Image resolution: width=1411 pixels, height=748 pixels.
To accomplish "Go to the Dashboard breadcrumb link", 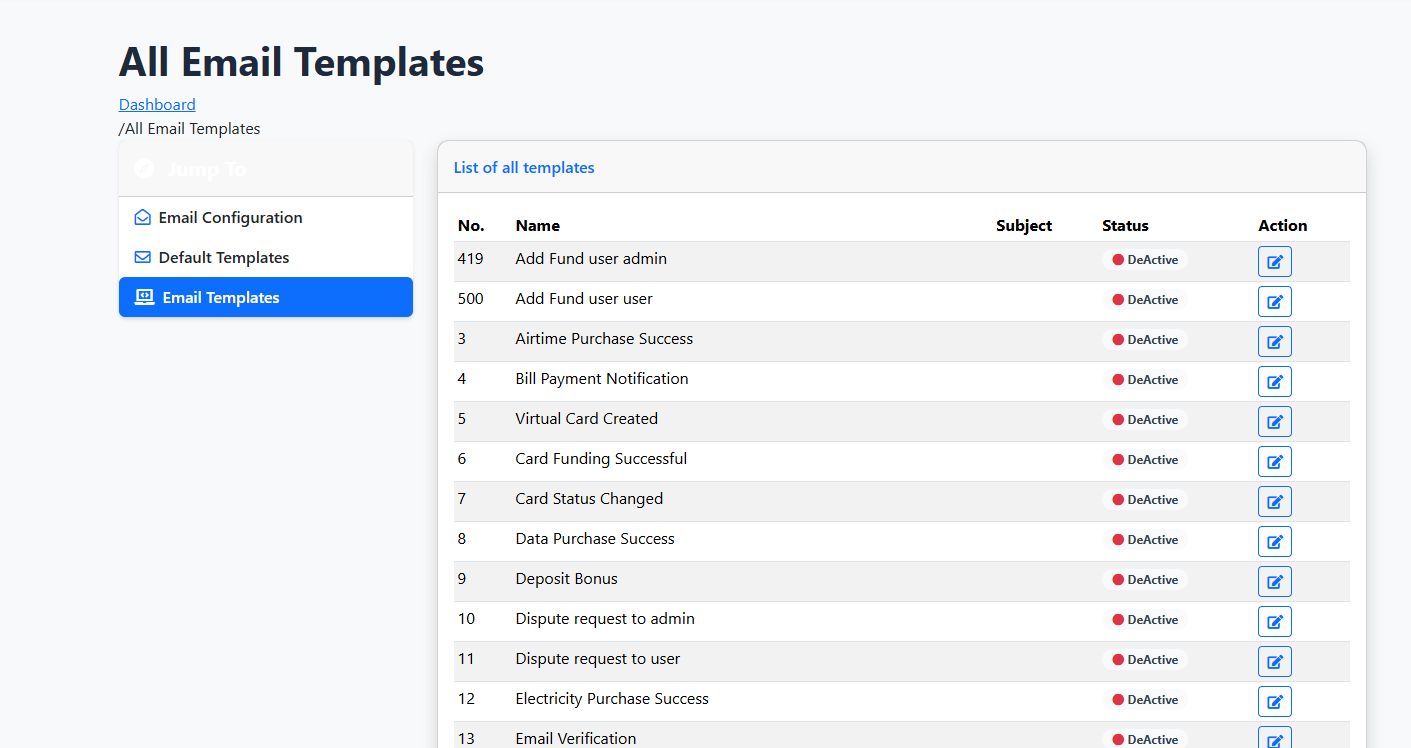I will [x=157, y=104].
